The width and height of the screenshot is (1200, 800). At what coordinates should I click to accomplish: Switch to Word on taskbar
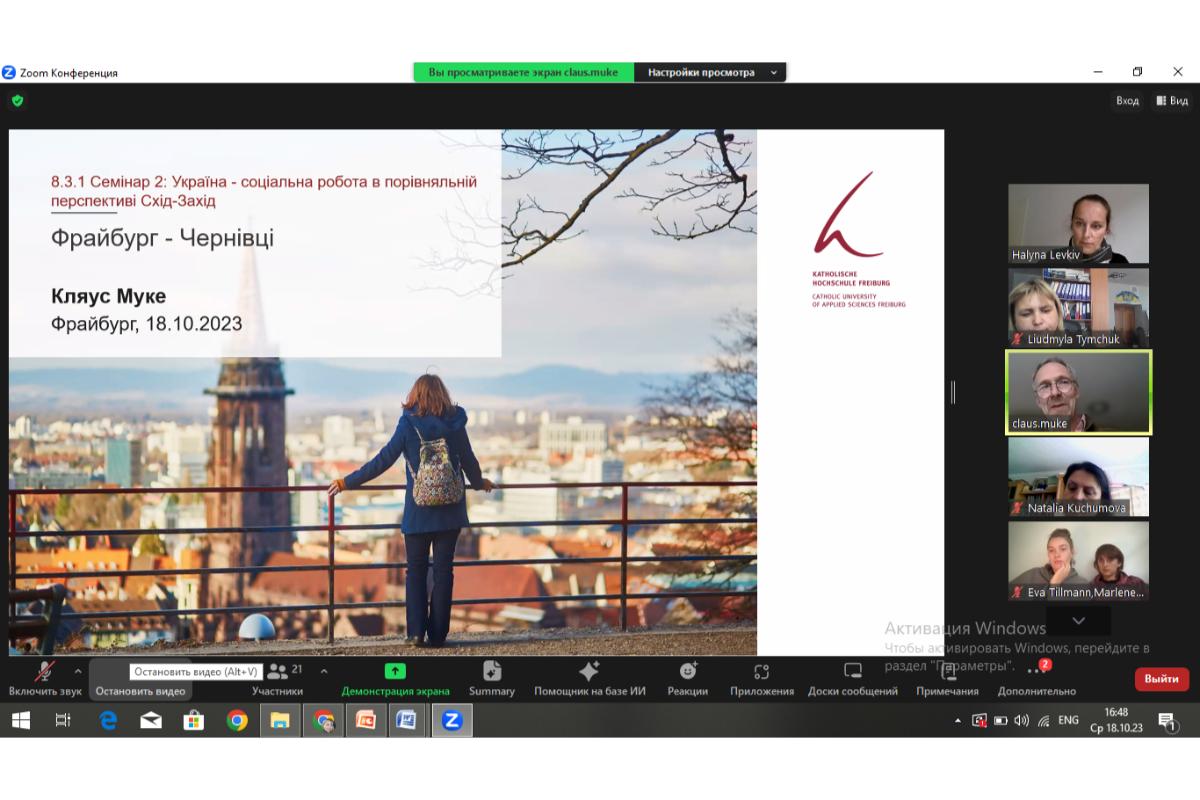click(x=409, y=720)
